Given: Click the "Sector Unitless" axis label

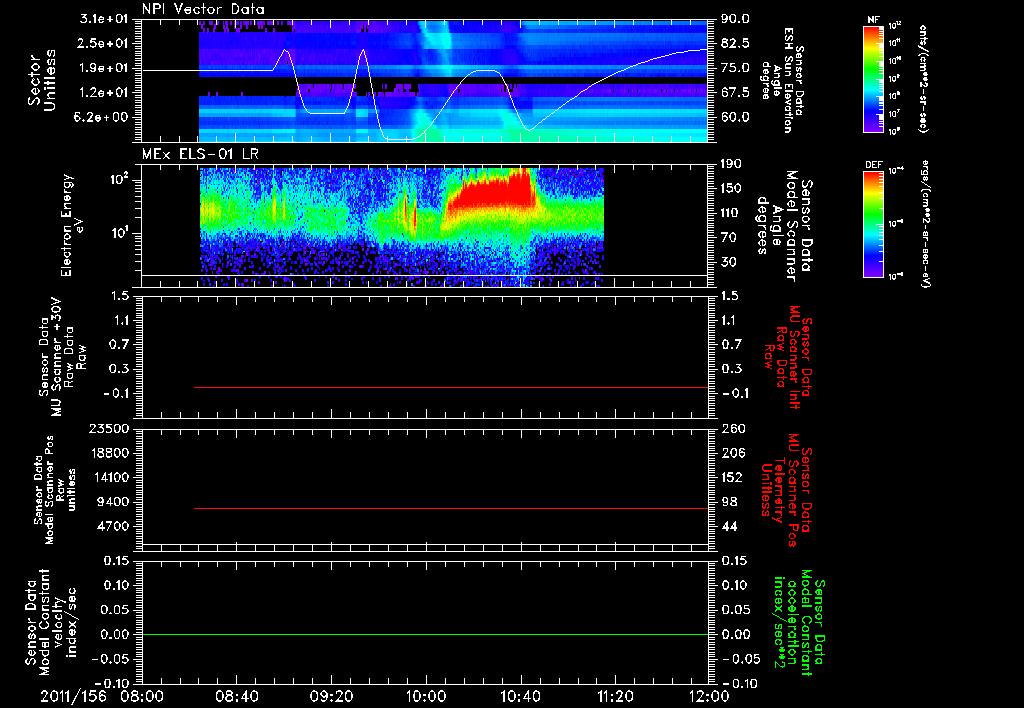Looking at the screenshot, I should click(42, 80).
